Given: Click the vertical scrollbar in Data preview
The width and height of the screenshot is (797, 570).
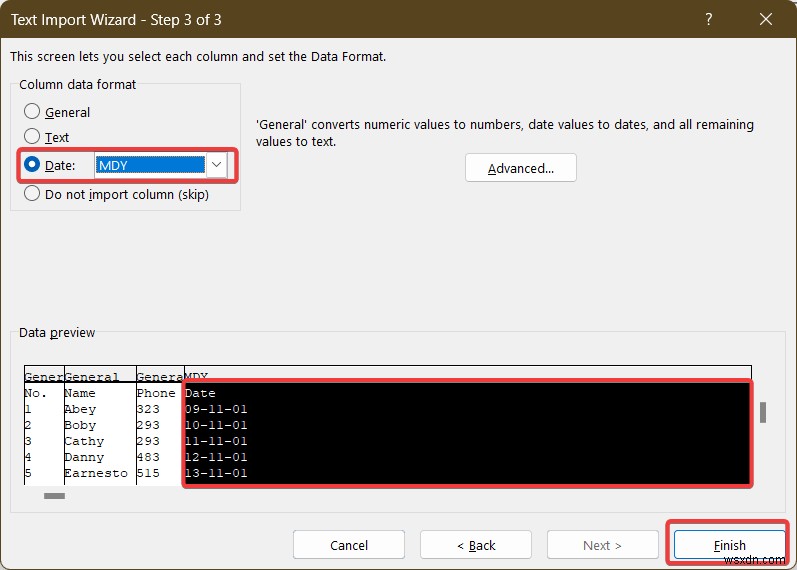Looking at the screenshot, I should [763, 412].
